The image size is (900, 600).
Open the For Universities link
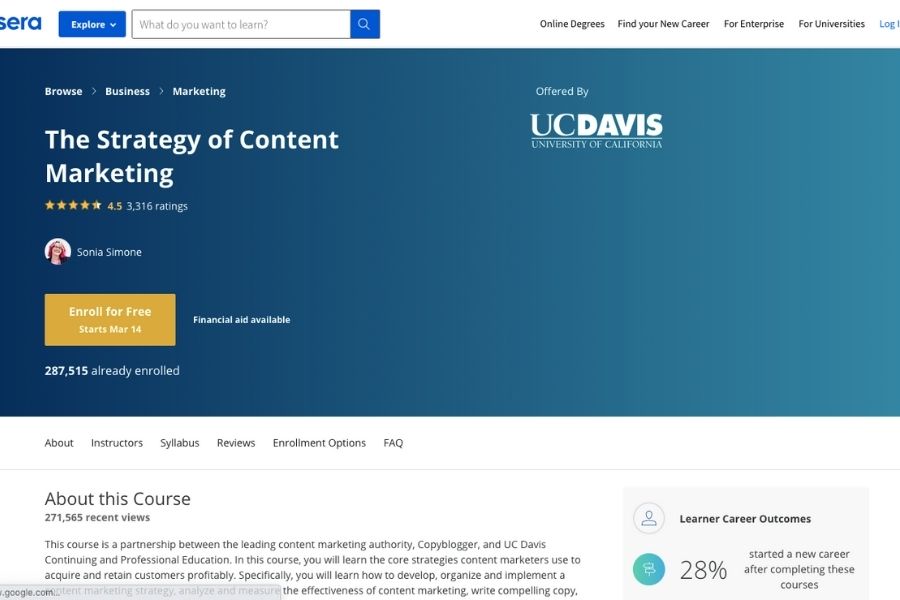pyautogui.click(x=831, y=24)
